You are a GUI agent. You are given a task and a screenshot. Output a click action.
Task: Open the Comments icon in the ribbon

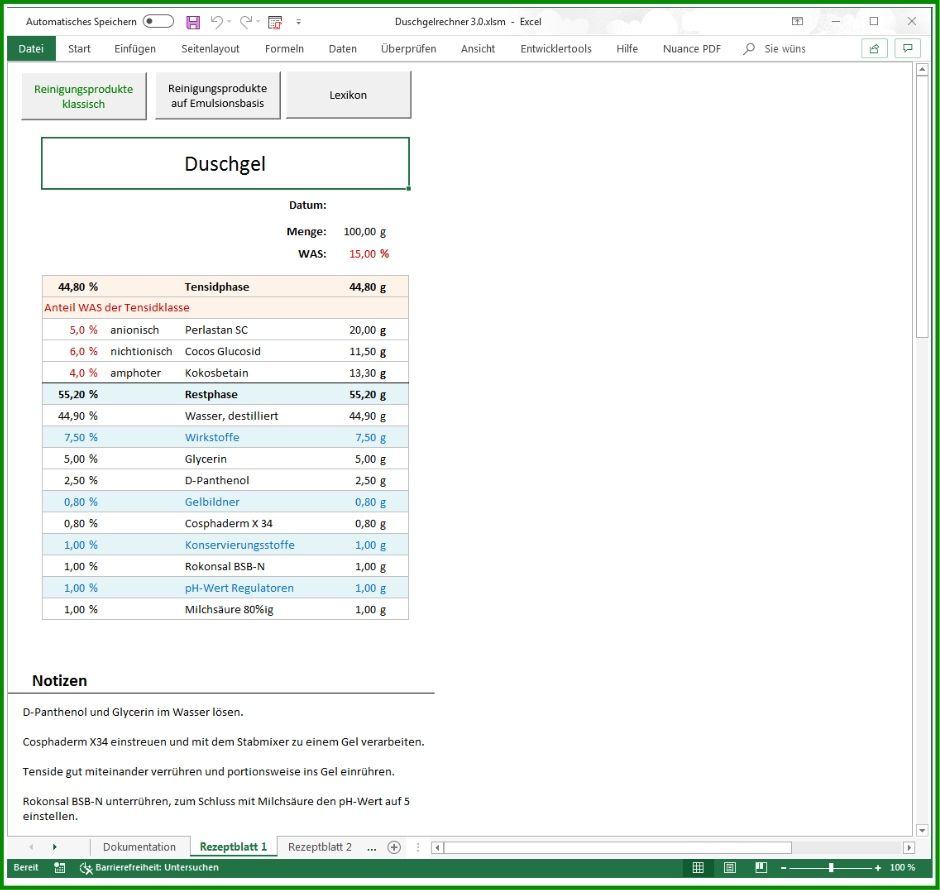click(x=908, y=49)
